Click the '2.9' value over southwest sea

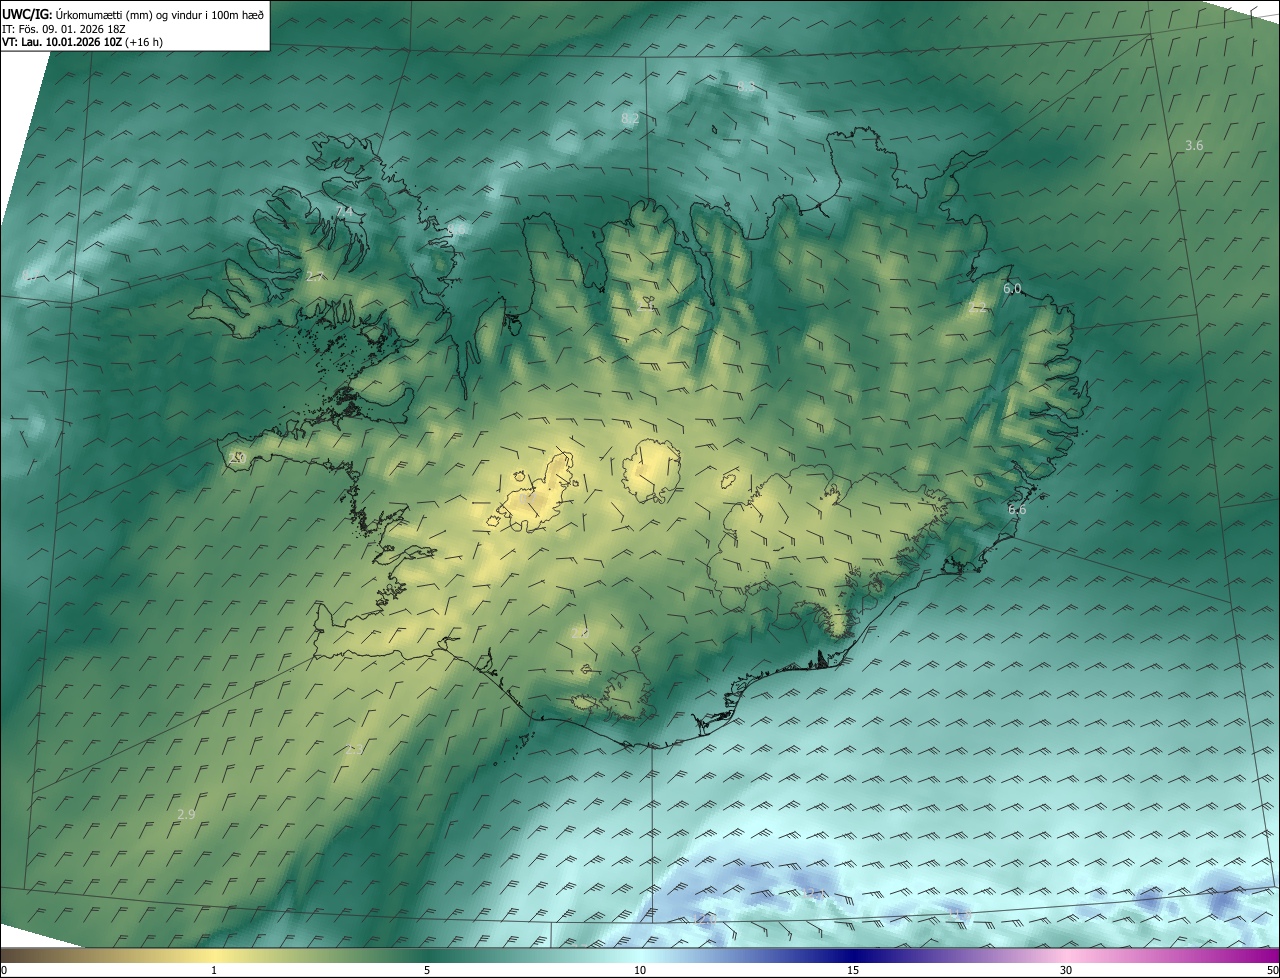point(186,814)
